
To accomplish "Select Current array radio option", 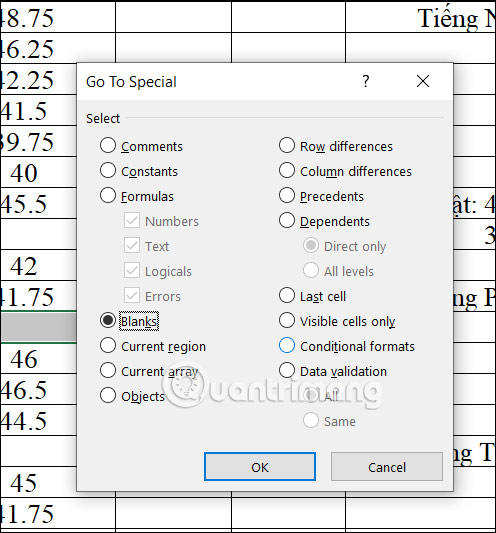I will click(x=108, y=371).
